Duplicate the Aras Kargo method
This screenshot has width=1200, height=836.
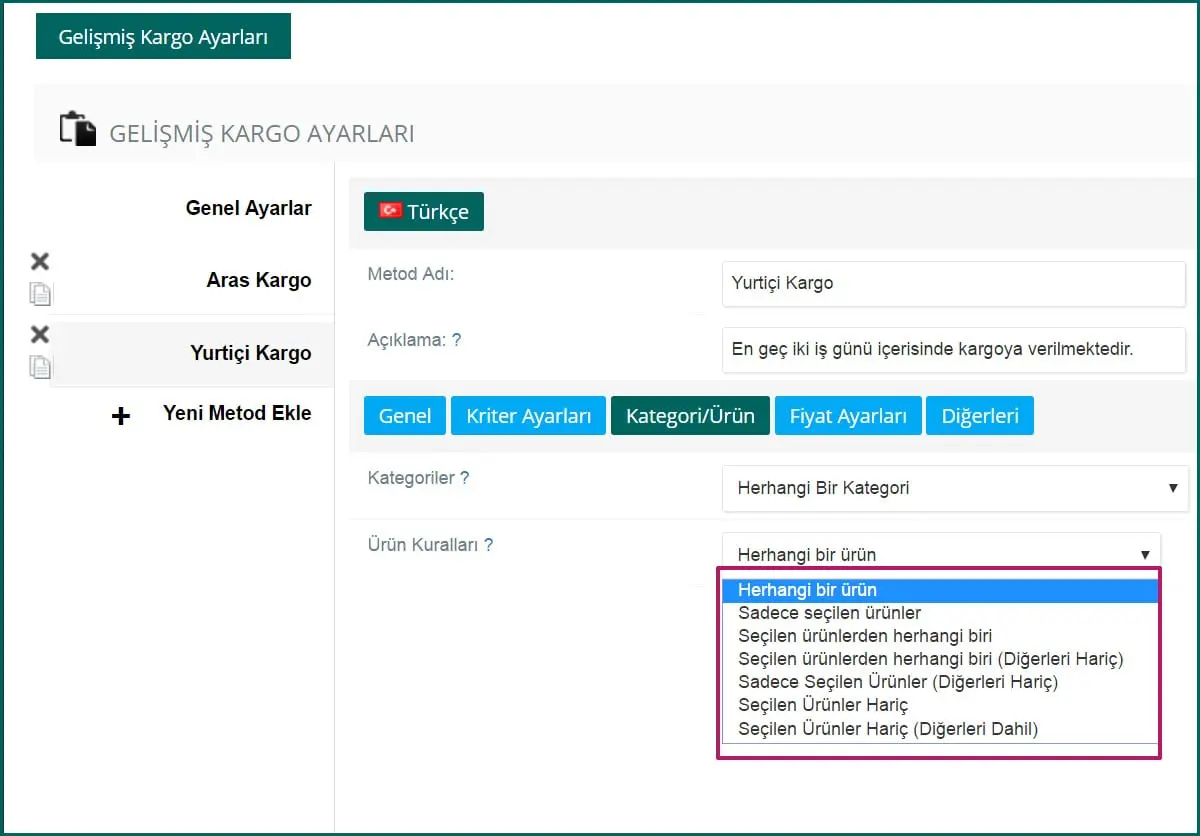(40, 294)
